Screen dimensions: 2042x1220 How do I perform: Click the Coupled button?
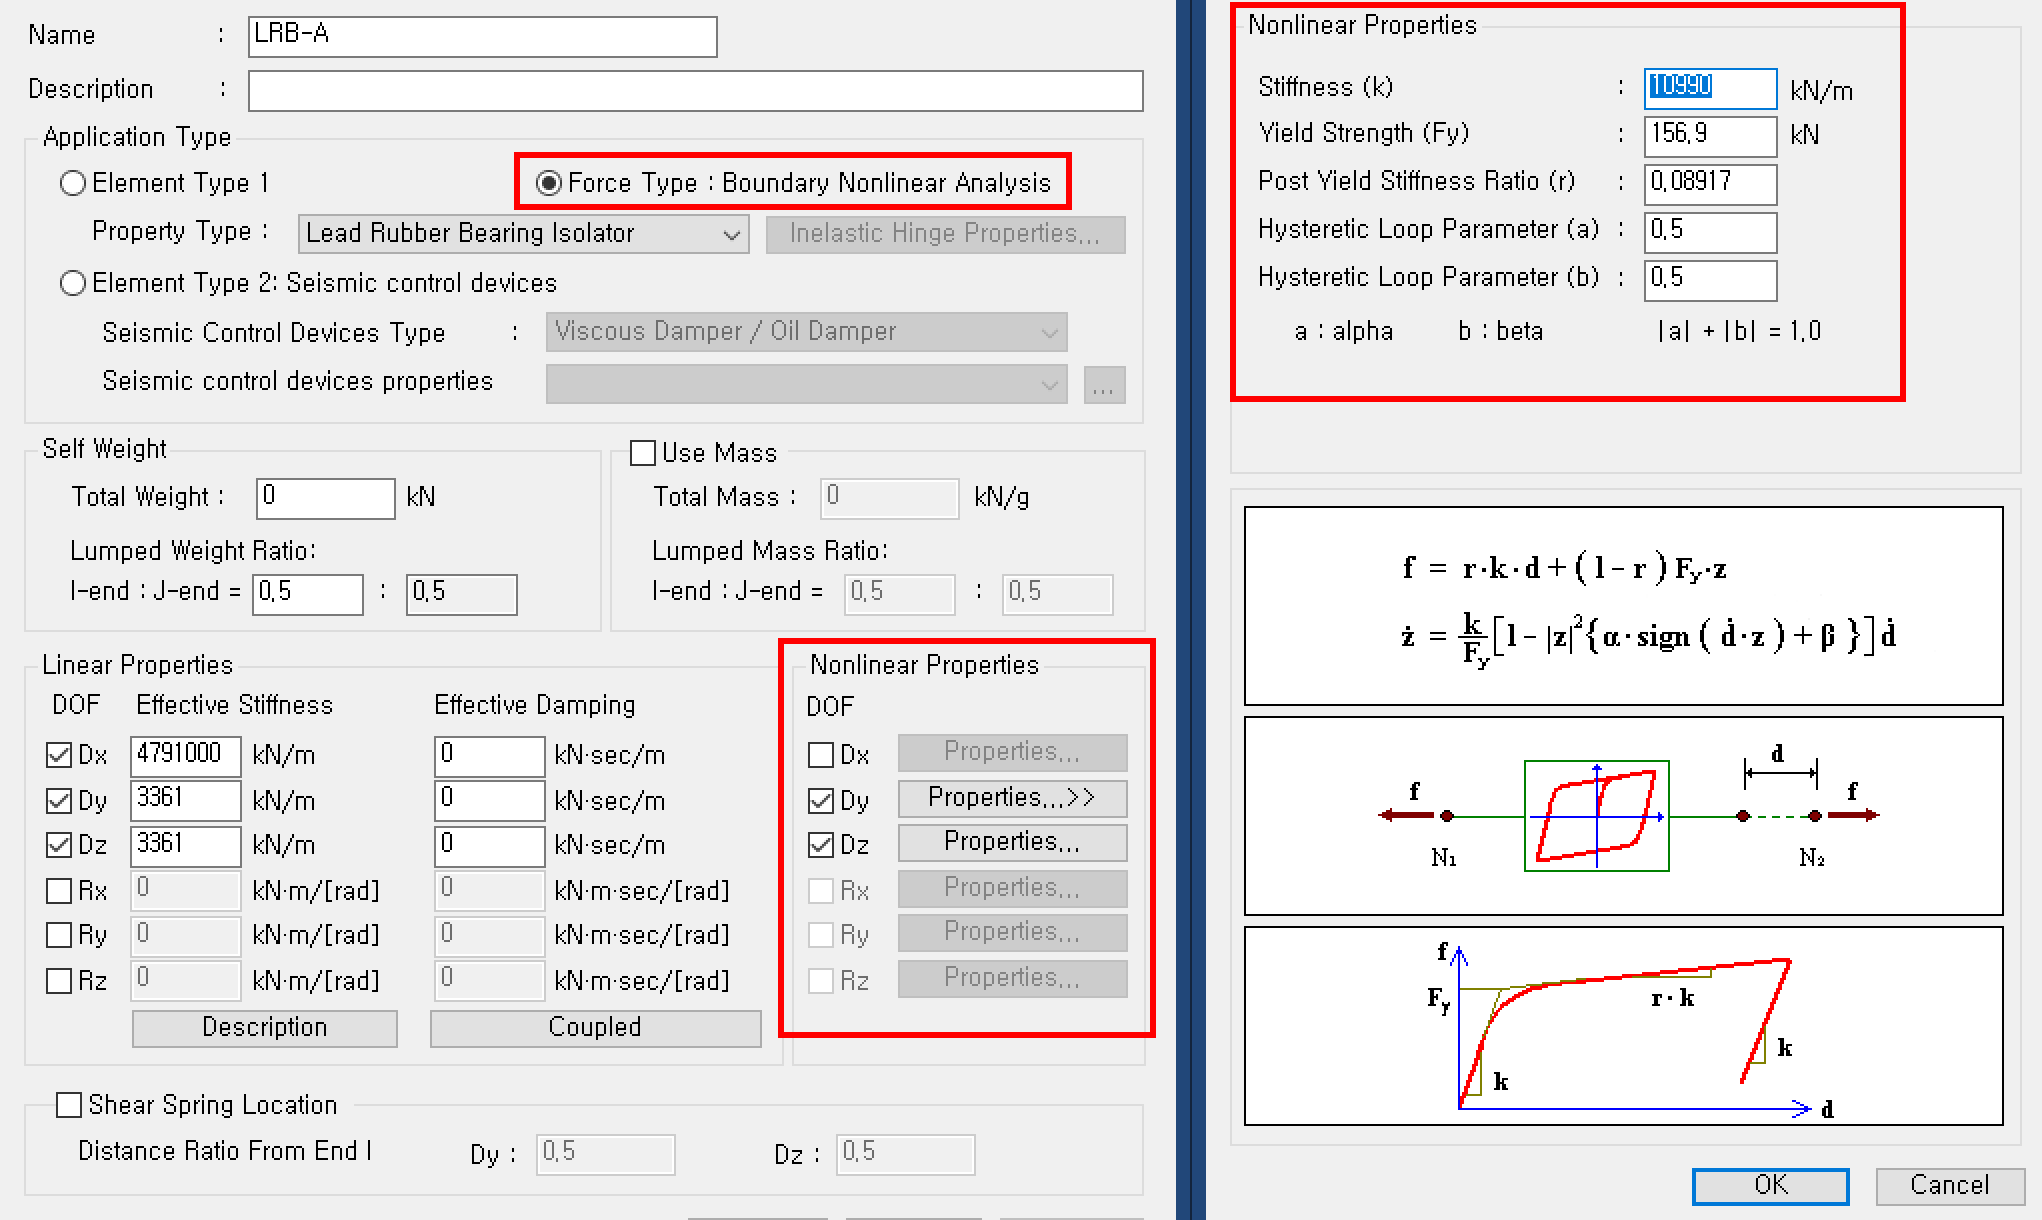pos(595,1027)
